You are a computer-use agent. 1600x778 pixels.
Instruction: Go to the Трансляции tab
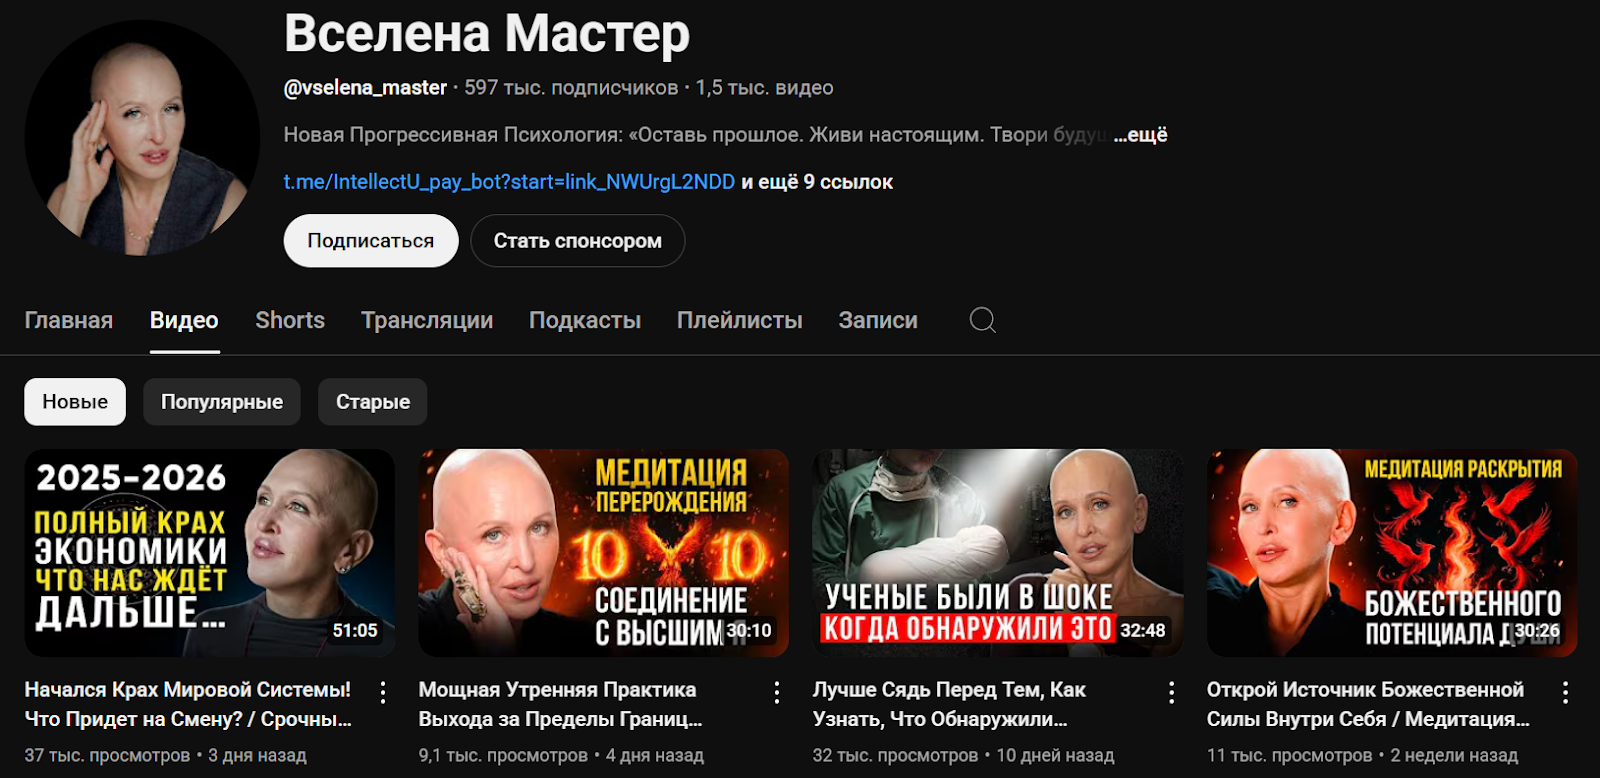pyautogui.click(x=427, y=320)
